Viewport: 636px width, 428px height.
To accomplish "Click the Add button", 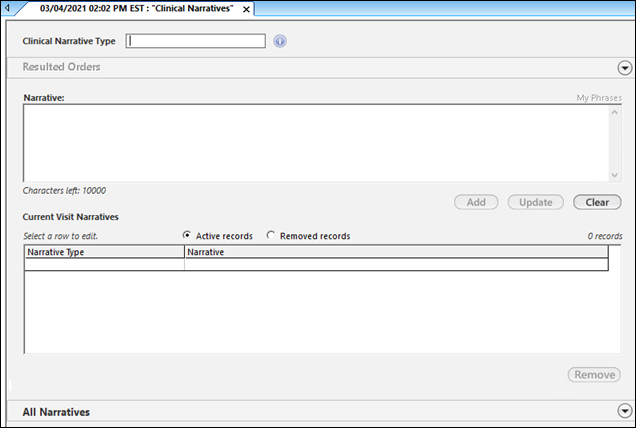I will click(x=476, y=202).
